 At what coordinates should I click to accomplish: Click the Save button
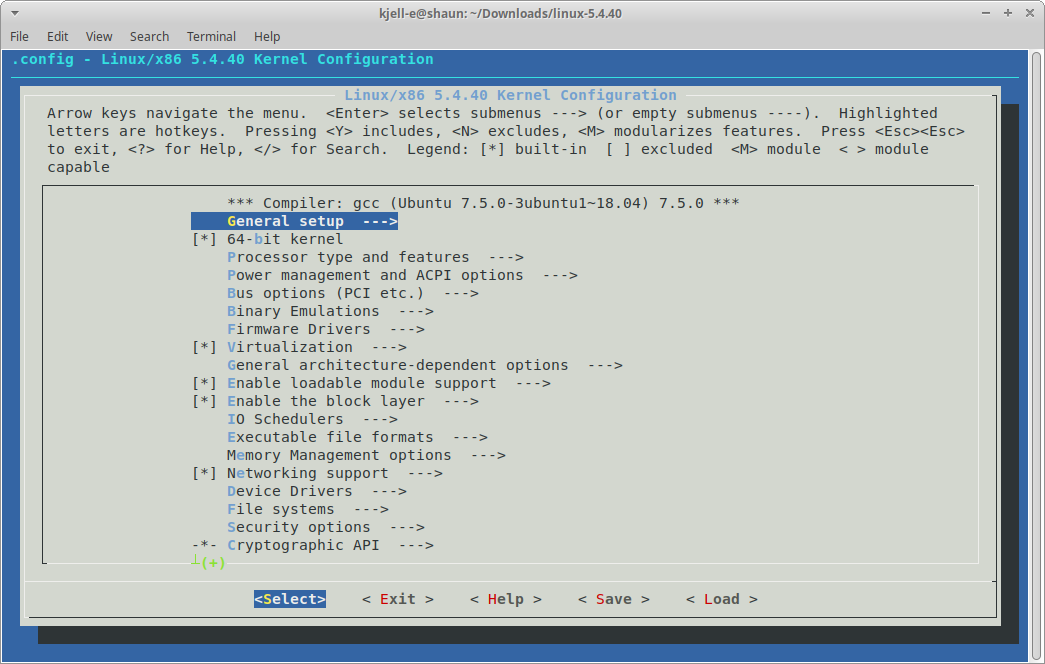click(x=613, y=599)
